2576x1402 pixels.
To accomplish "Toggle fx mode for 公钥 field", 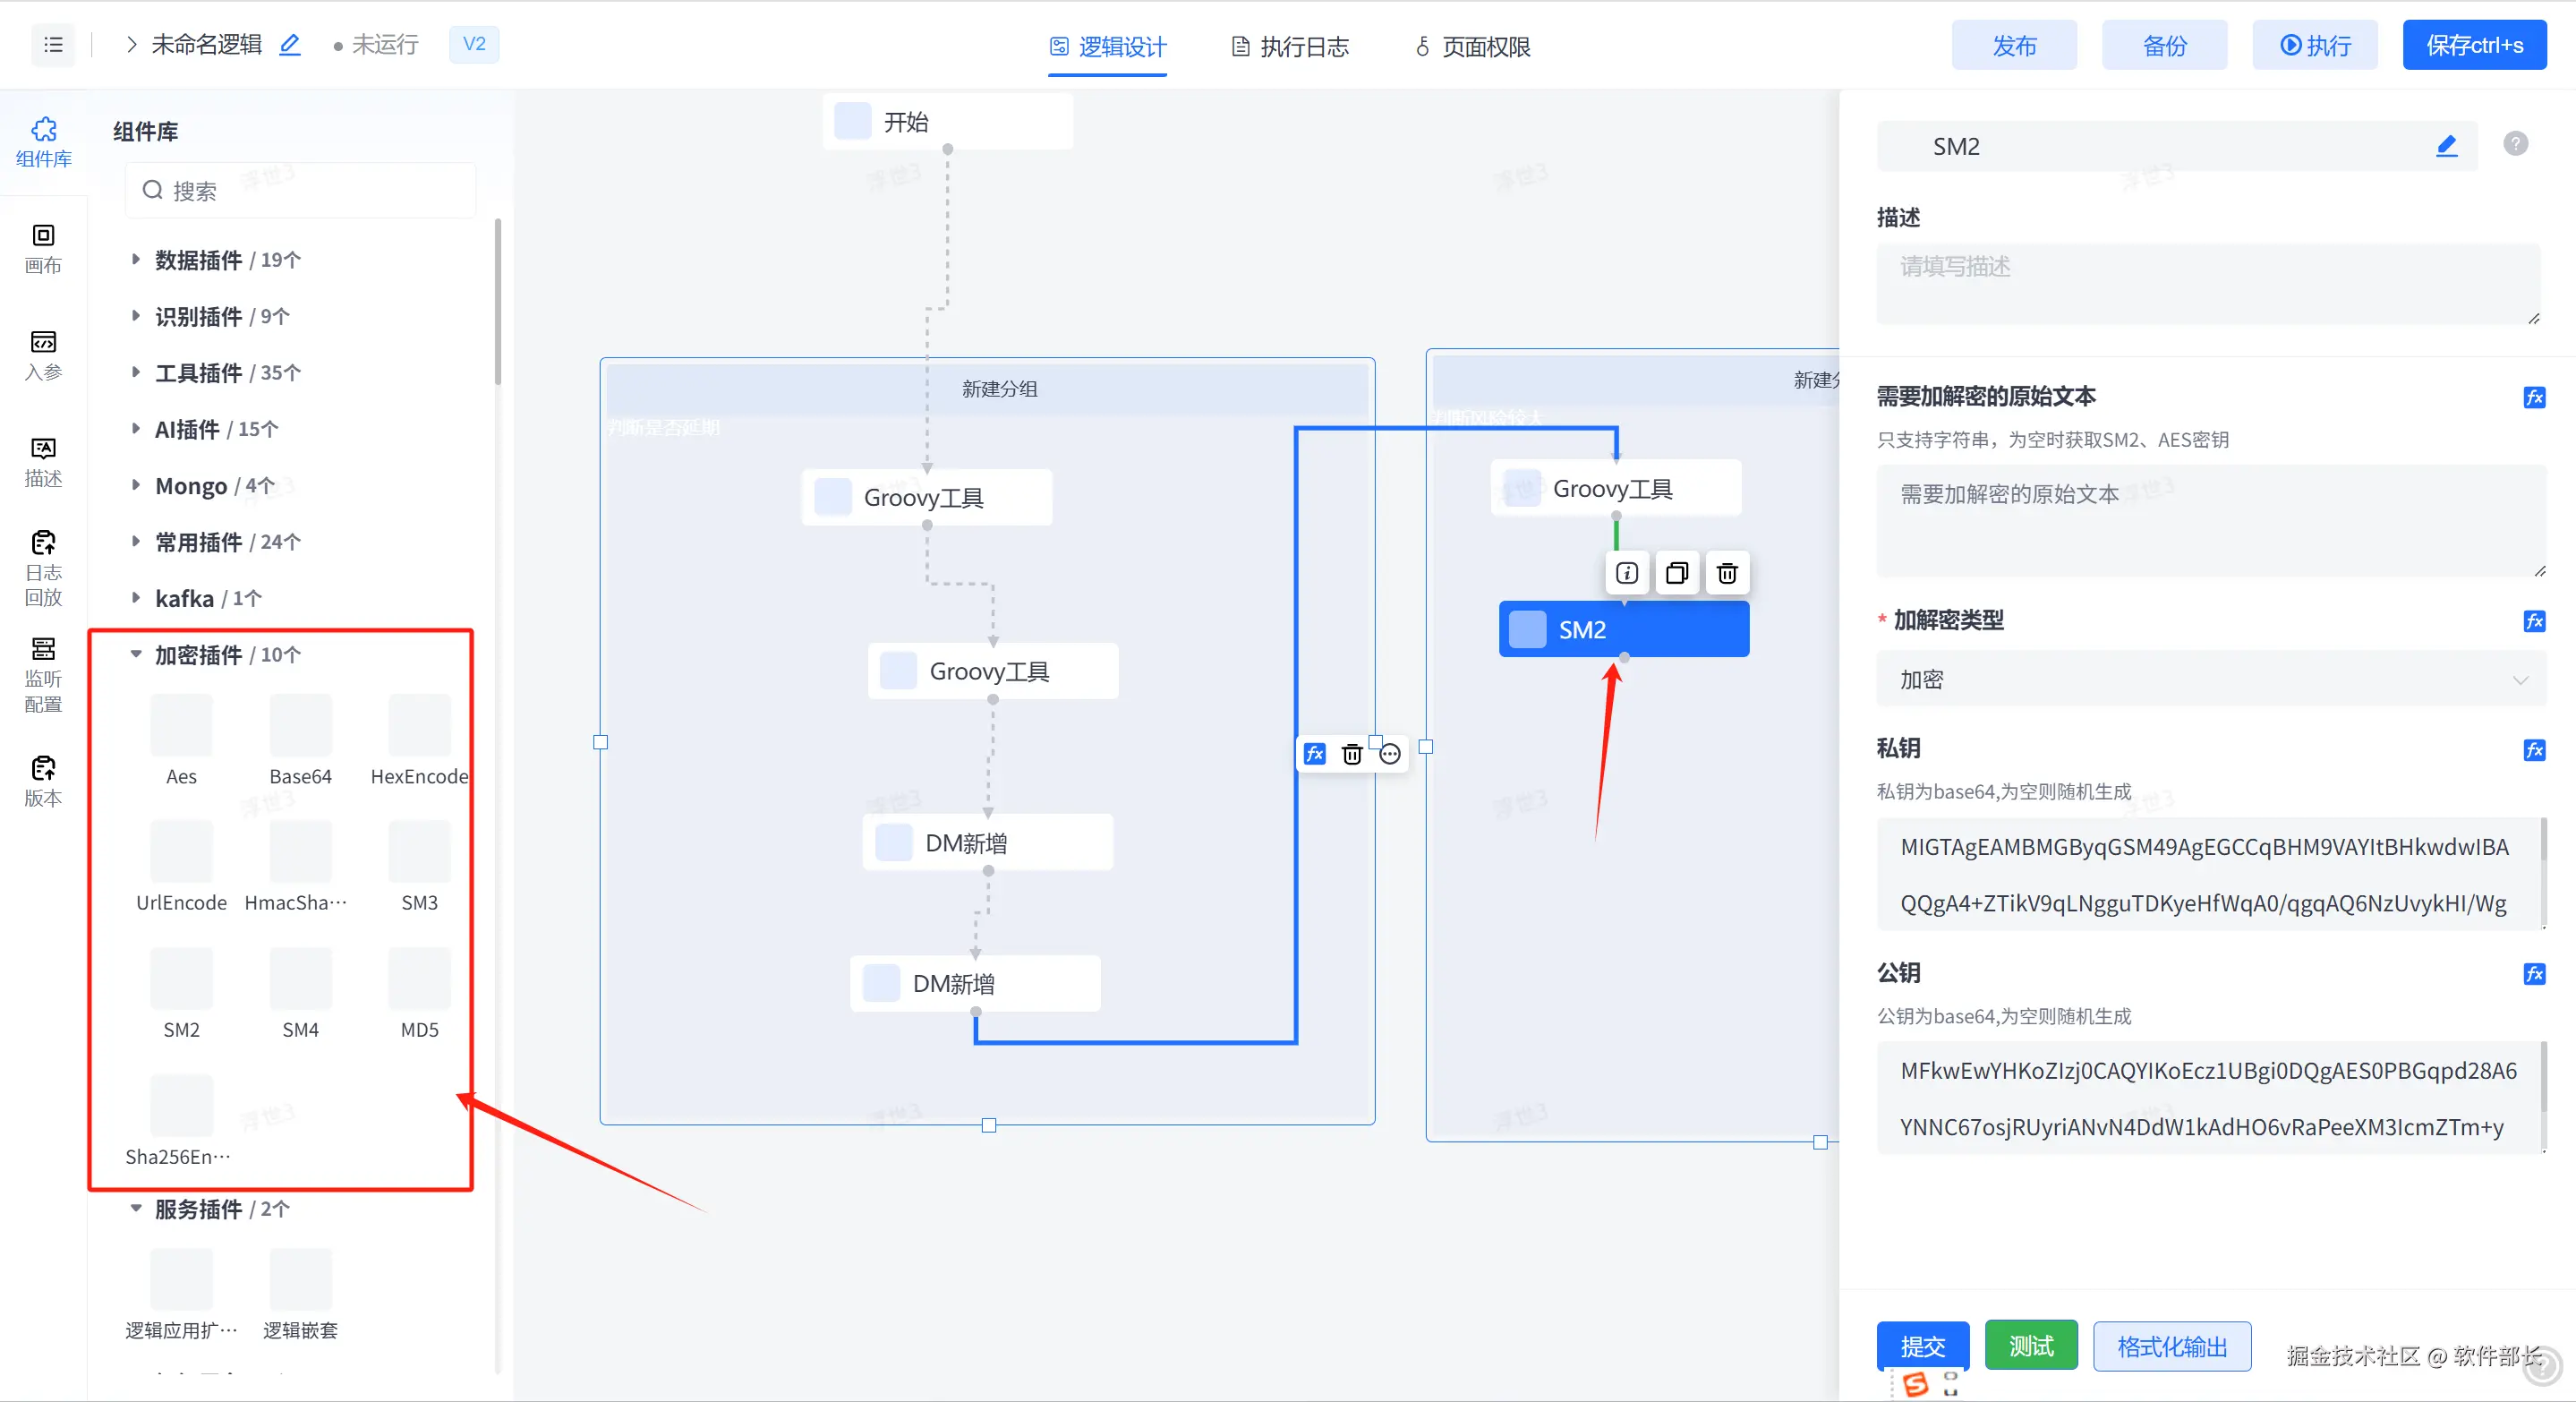I will [2534, 974].
